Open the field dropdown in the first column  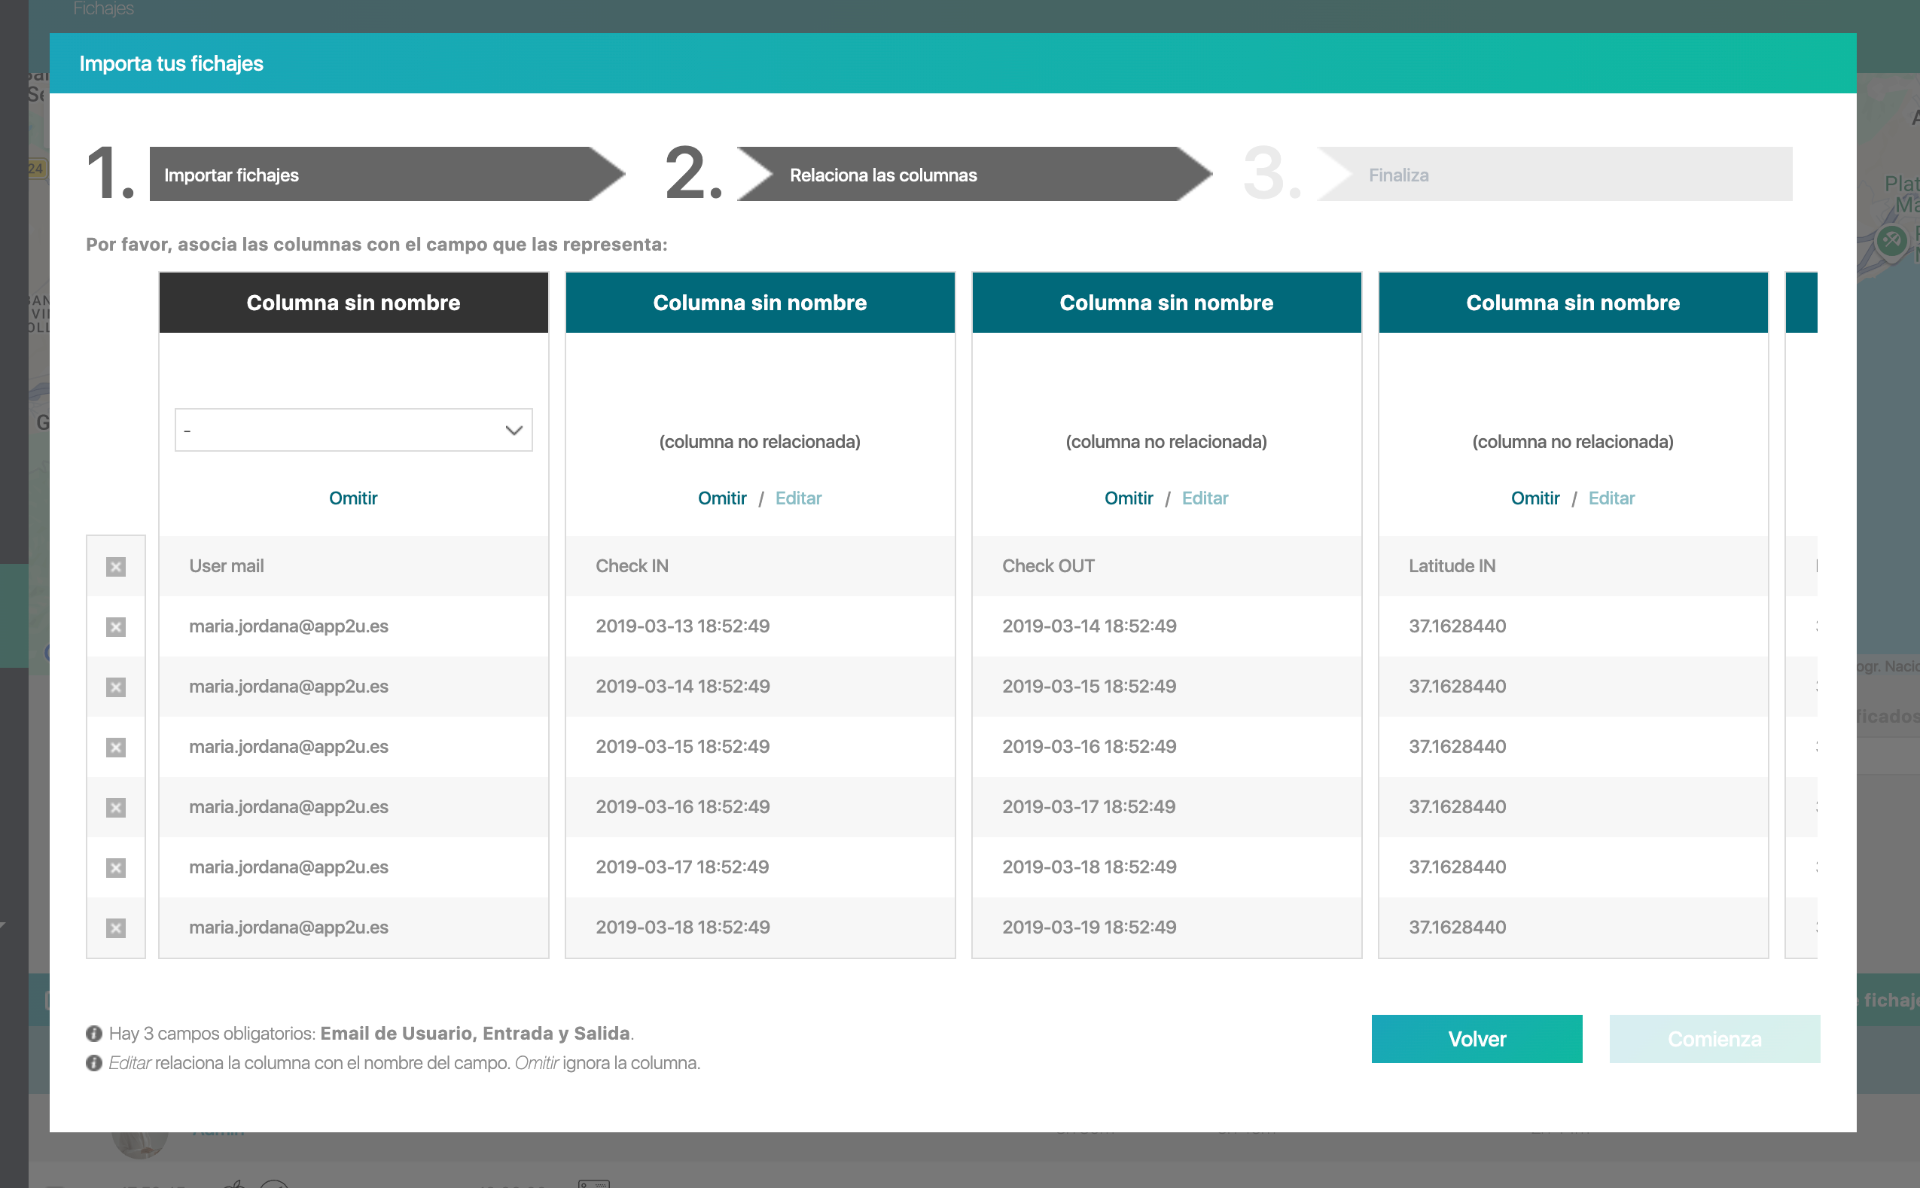pyautogui.click(x=353, y=430)
